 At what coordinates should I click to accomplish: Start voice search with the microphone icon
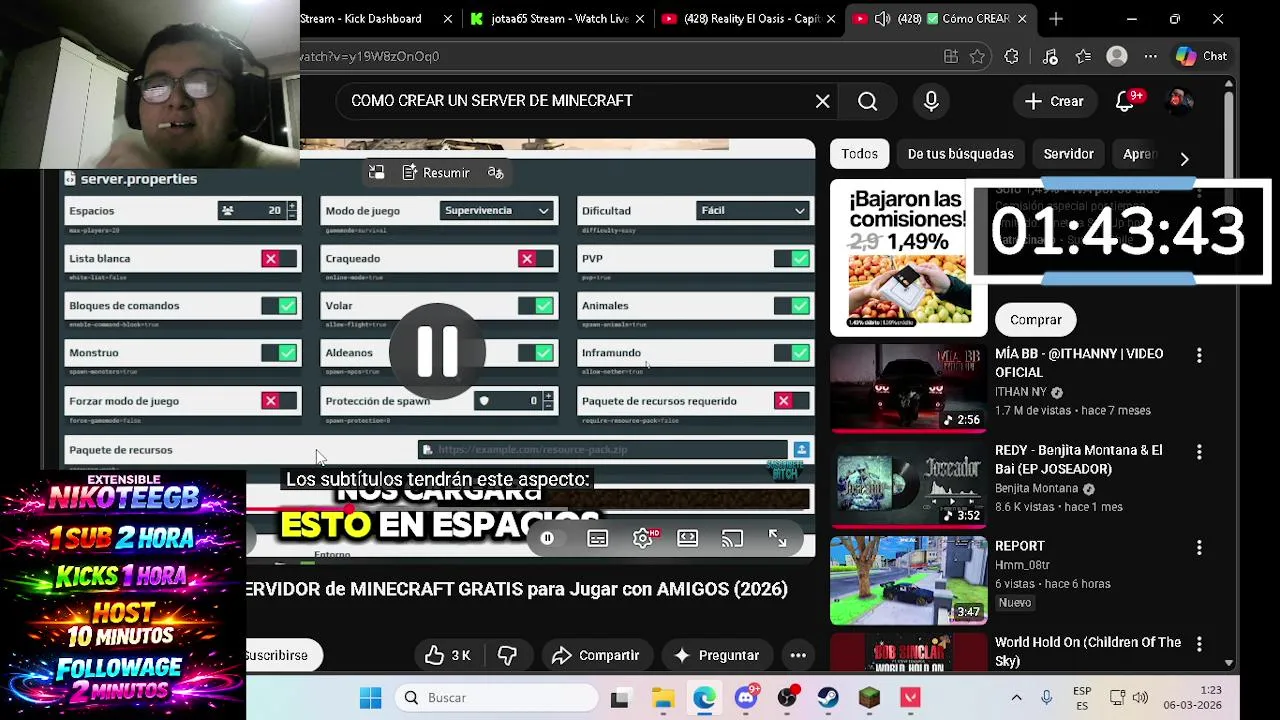point(931,101)
